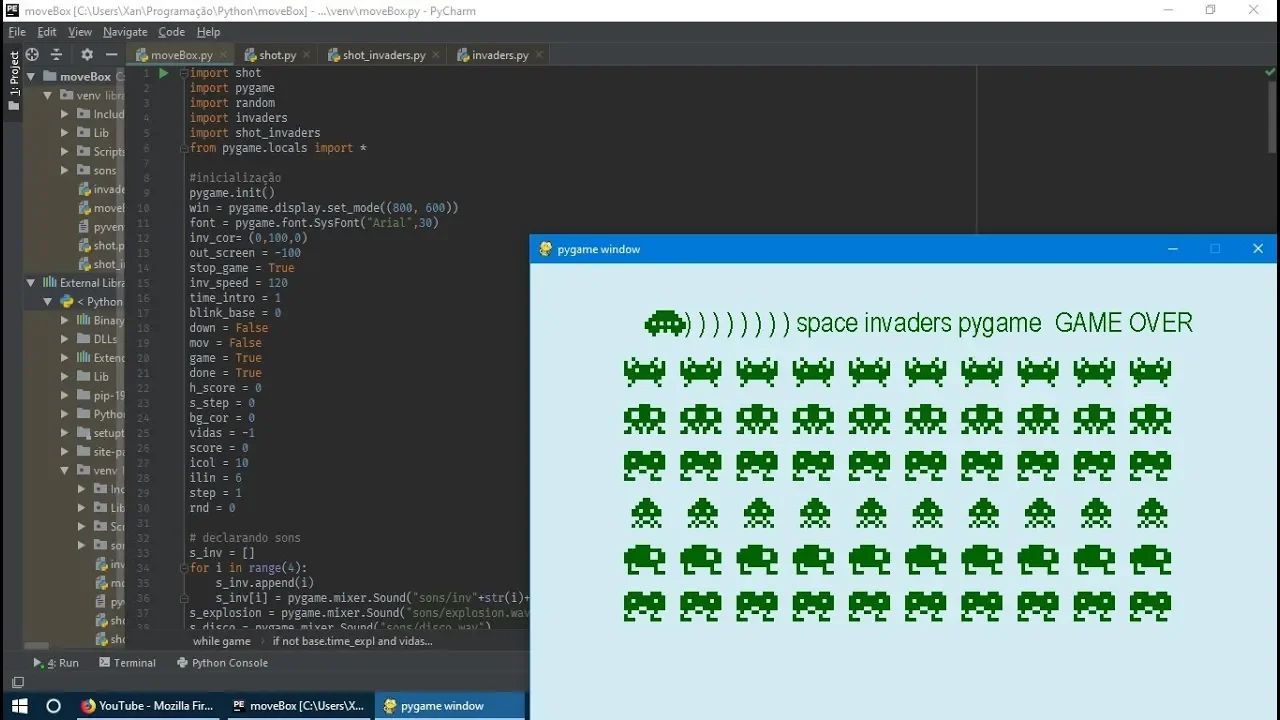
Task: Open Project panel settings gear
Action: (87, 55)
